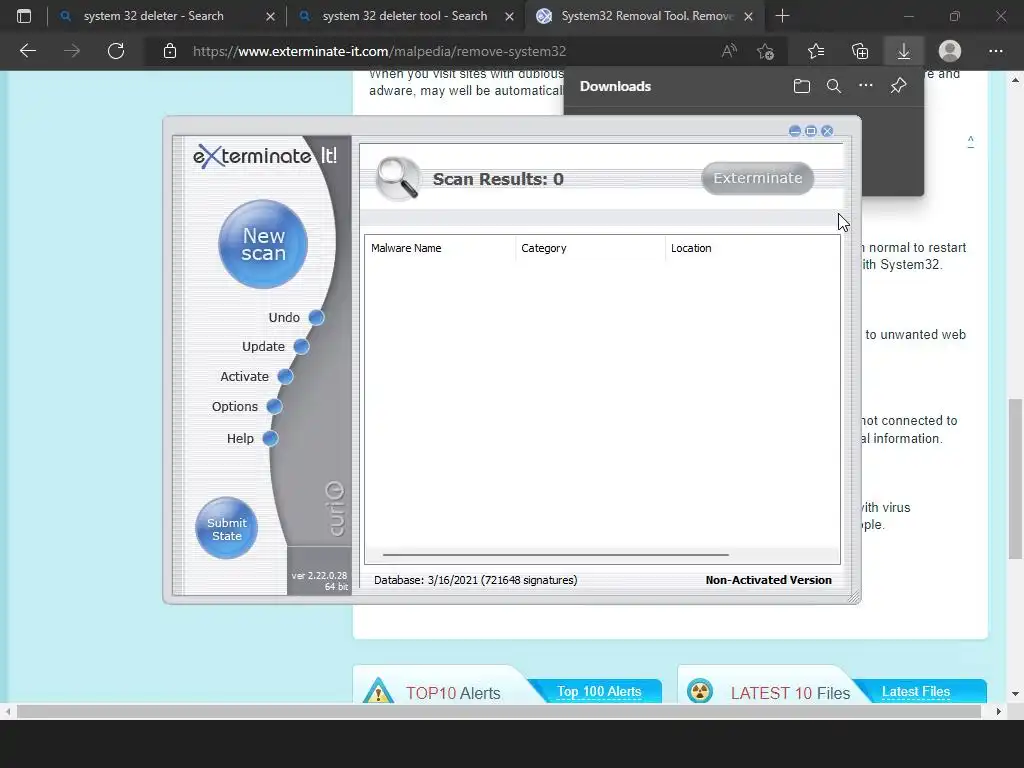View site information lock icon
1024x768 pixels.
(170, 51)
